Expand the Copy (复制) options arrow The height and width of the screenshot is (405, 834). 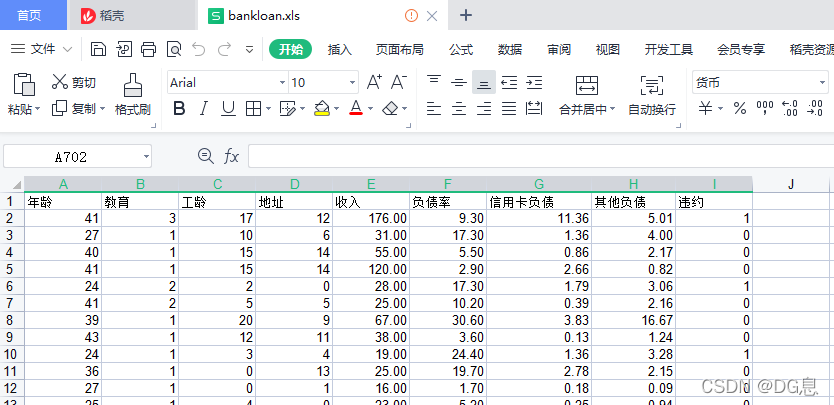pyautogui.click(x=102, y=109)
